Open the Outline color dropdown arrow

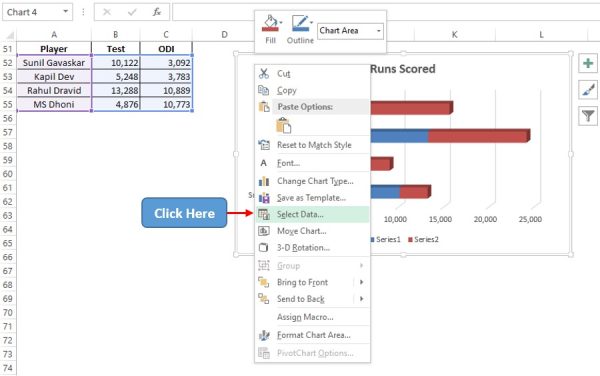(x=311, y=23)
